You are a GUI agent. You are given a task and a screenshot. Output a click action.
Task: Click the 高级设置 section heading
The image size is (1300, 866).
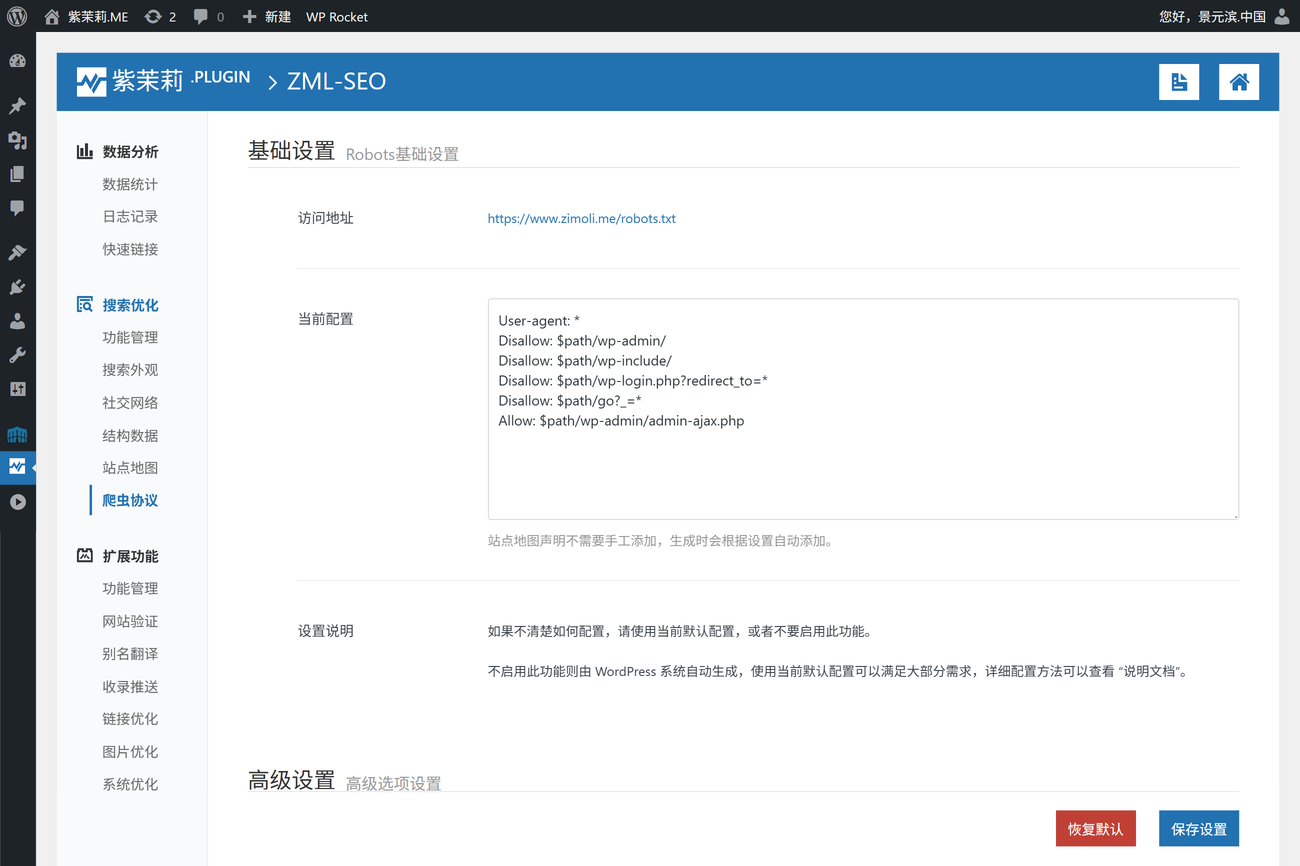tap(291, 780)
